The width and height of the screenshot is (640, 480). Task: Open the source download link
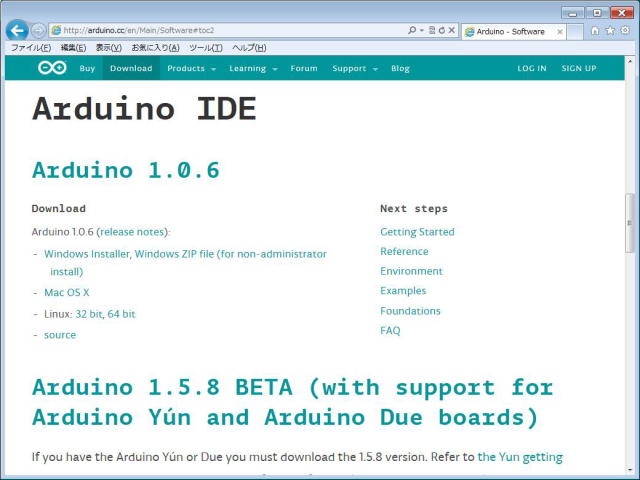[x=60, y=335]
